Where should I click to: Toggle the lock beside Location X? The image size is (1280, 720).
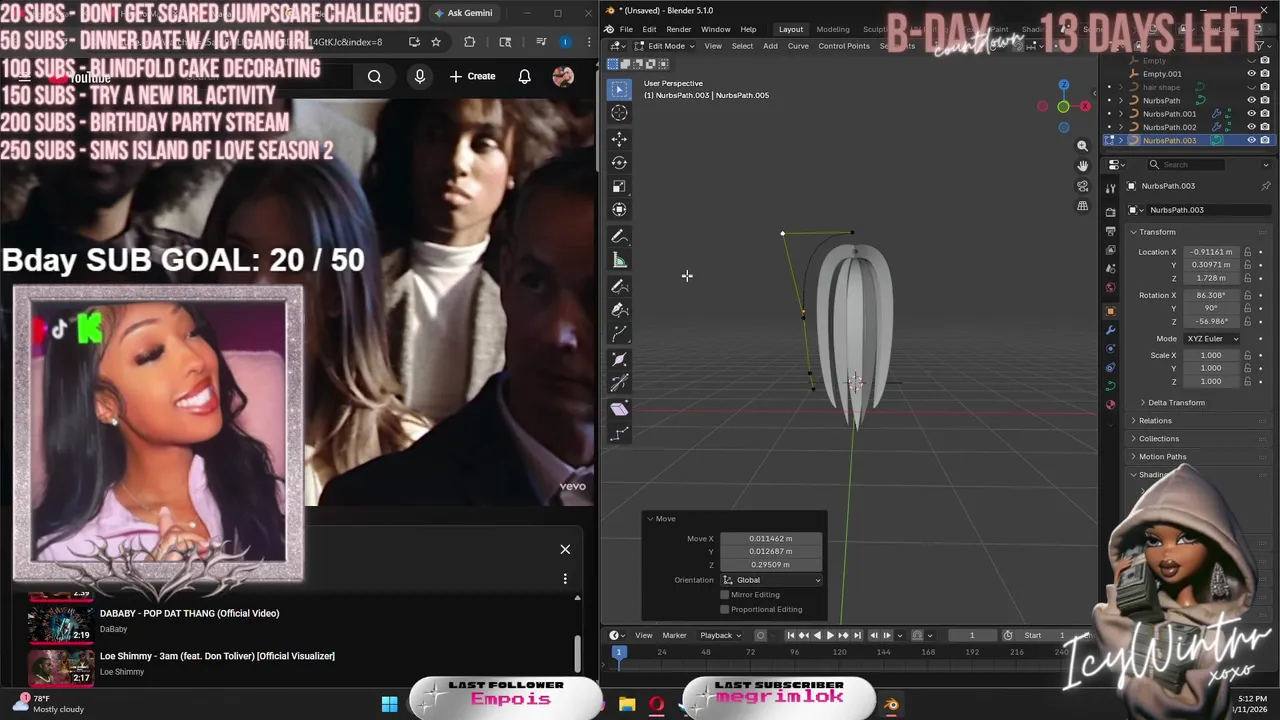(x=1247, y=252)
